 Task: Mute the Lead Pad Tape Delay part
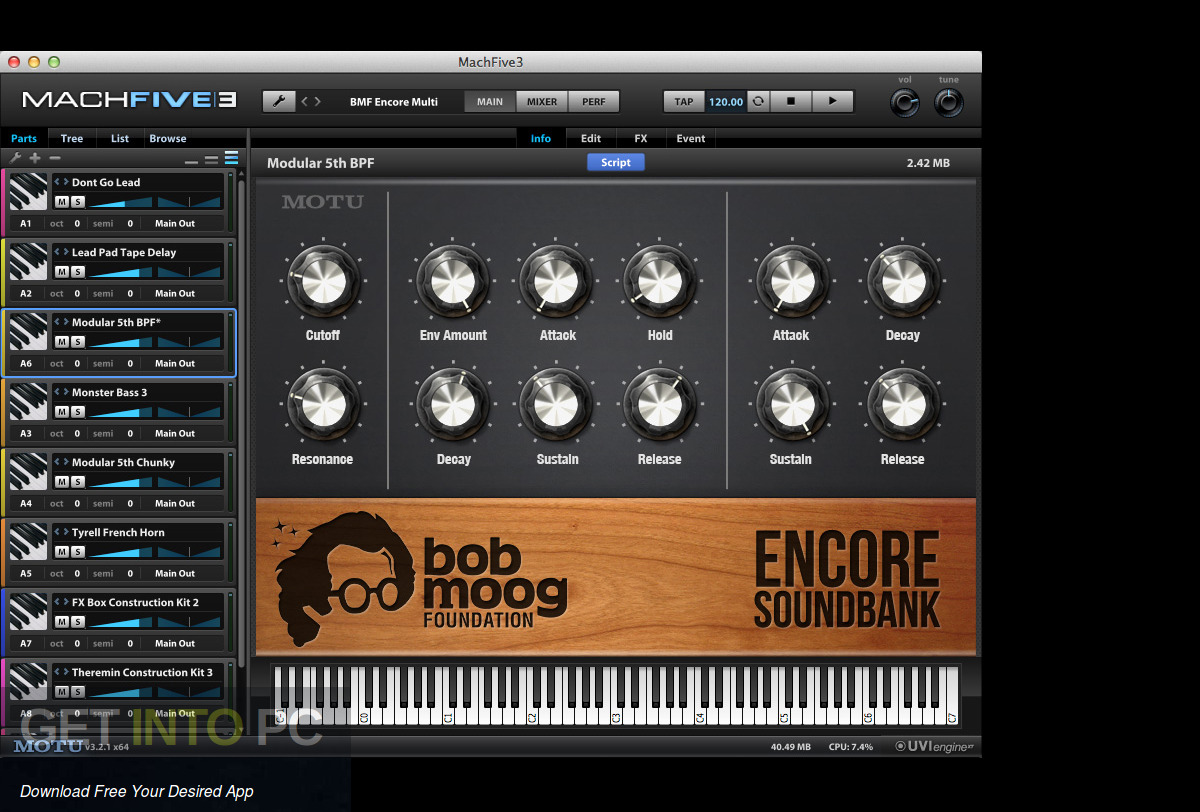pyautogui.click(x=61, y=272)
